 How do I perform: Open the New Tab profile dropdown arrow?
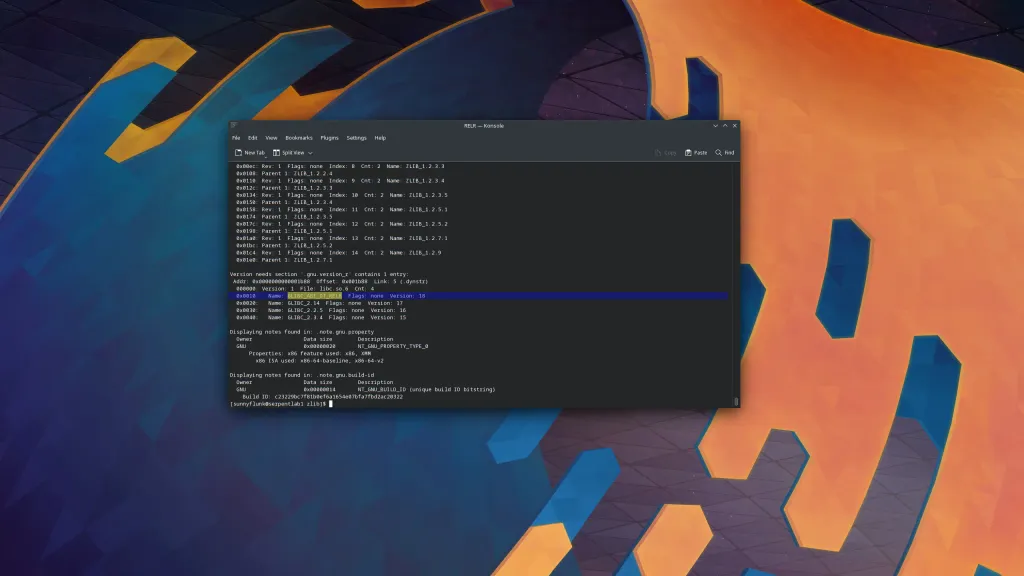click(265, 157)
